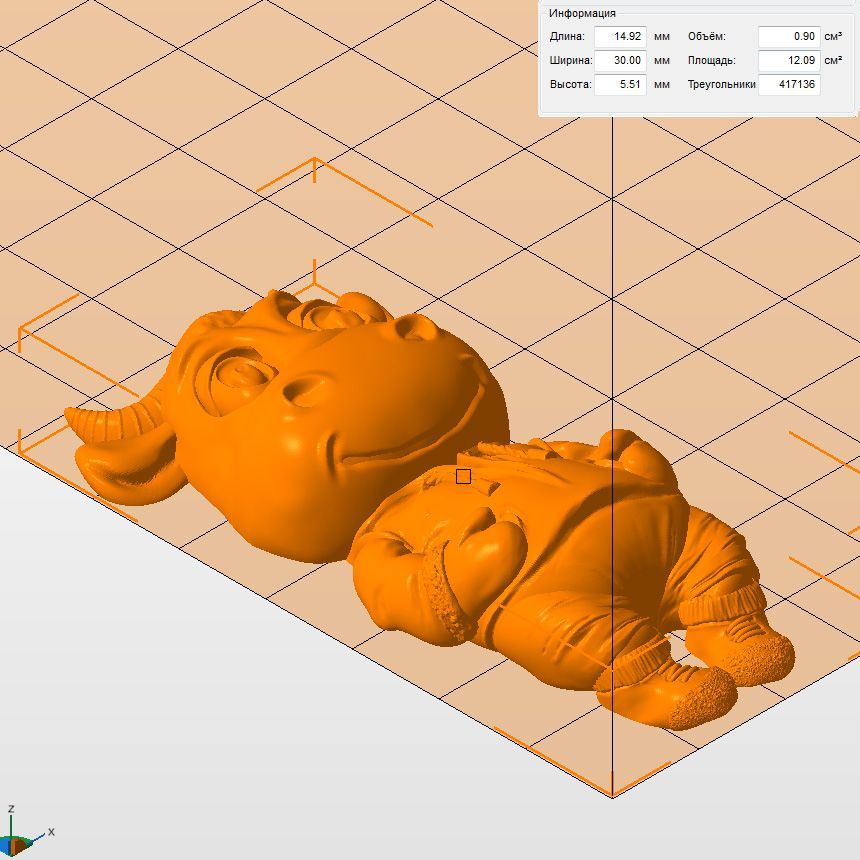Click the bull's large left eye
The image size is (860, 860).
click(x=238, y=377)
